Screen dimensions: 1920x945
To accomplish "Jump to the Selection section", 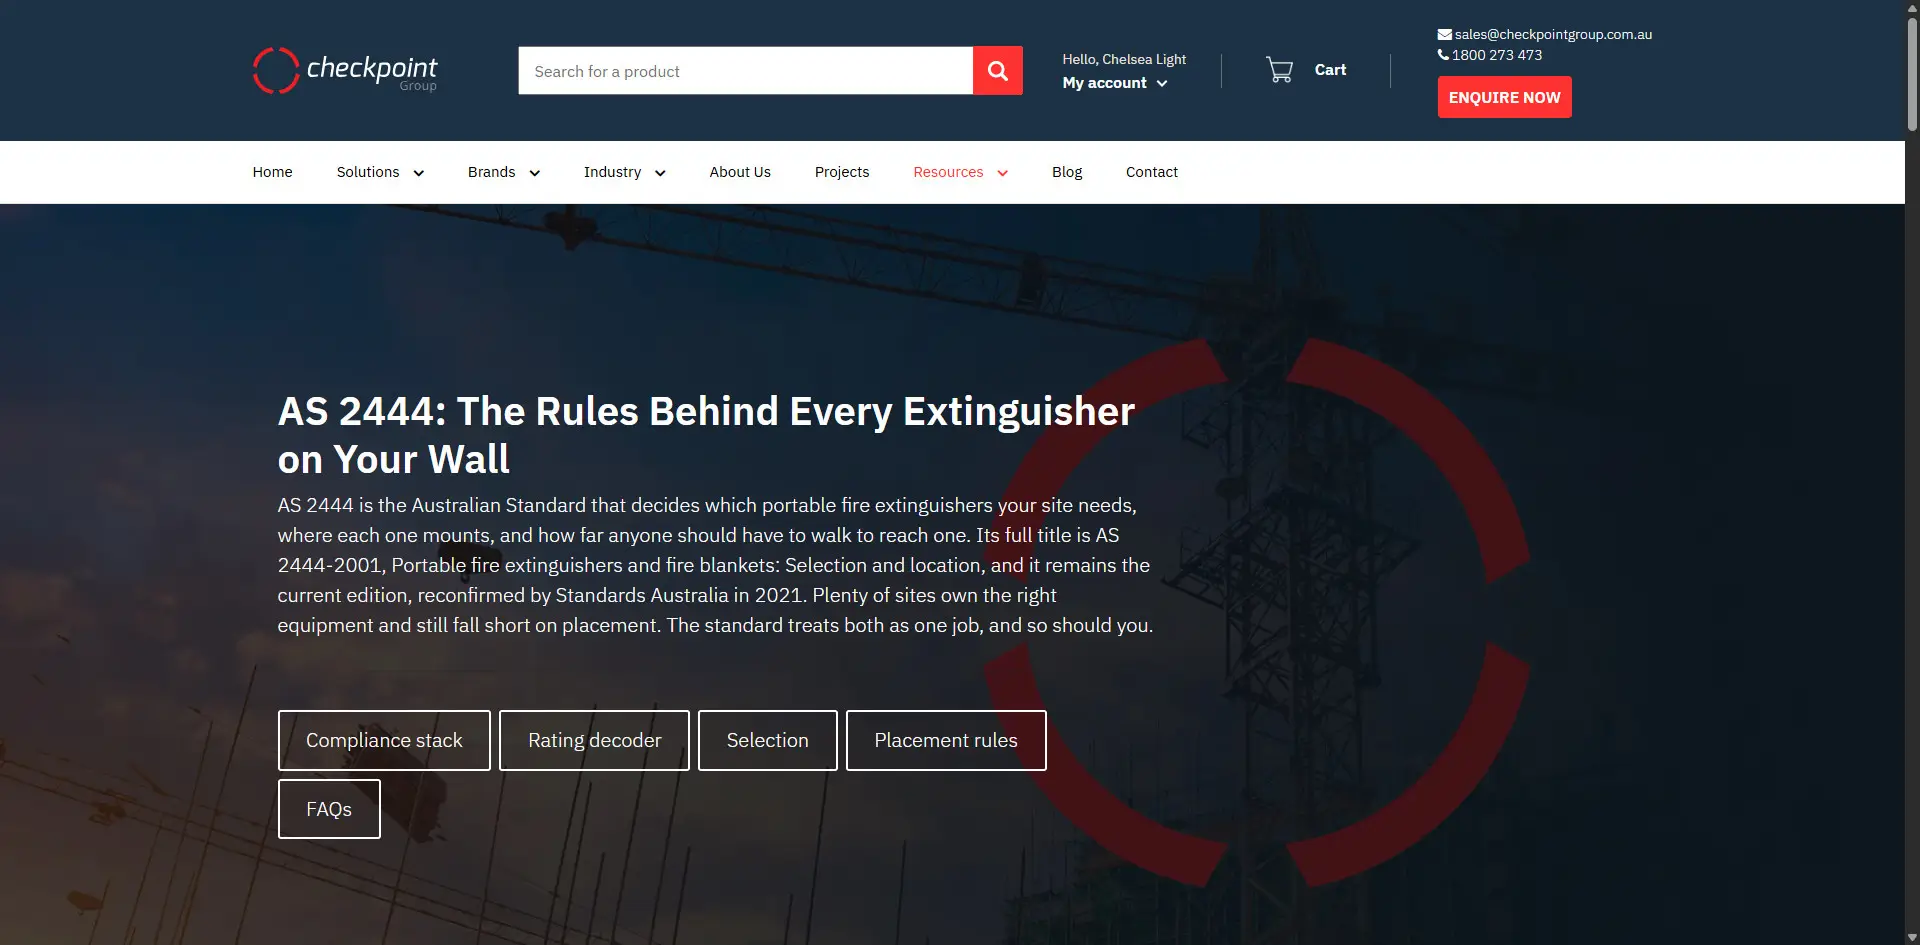I will (768, 740).
